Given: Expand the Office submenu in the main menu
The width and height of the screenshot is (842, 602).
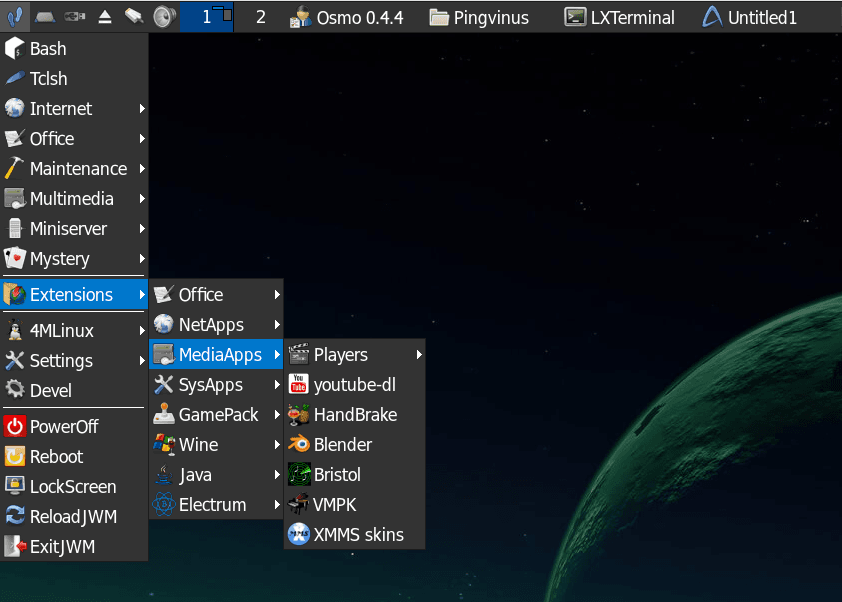Looking at the screenshot, I should coord(74,139).
